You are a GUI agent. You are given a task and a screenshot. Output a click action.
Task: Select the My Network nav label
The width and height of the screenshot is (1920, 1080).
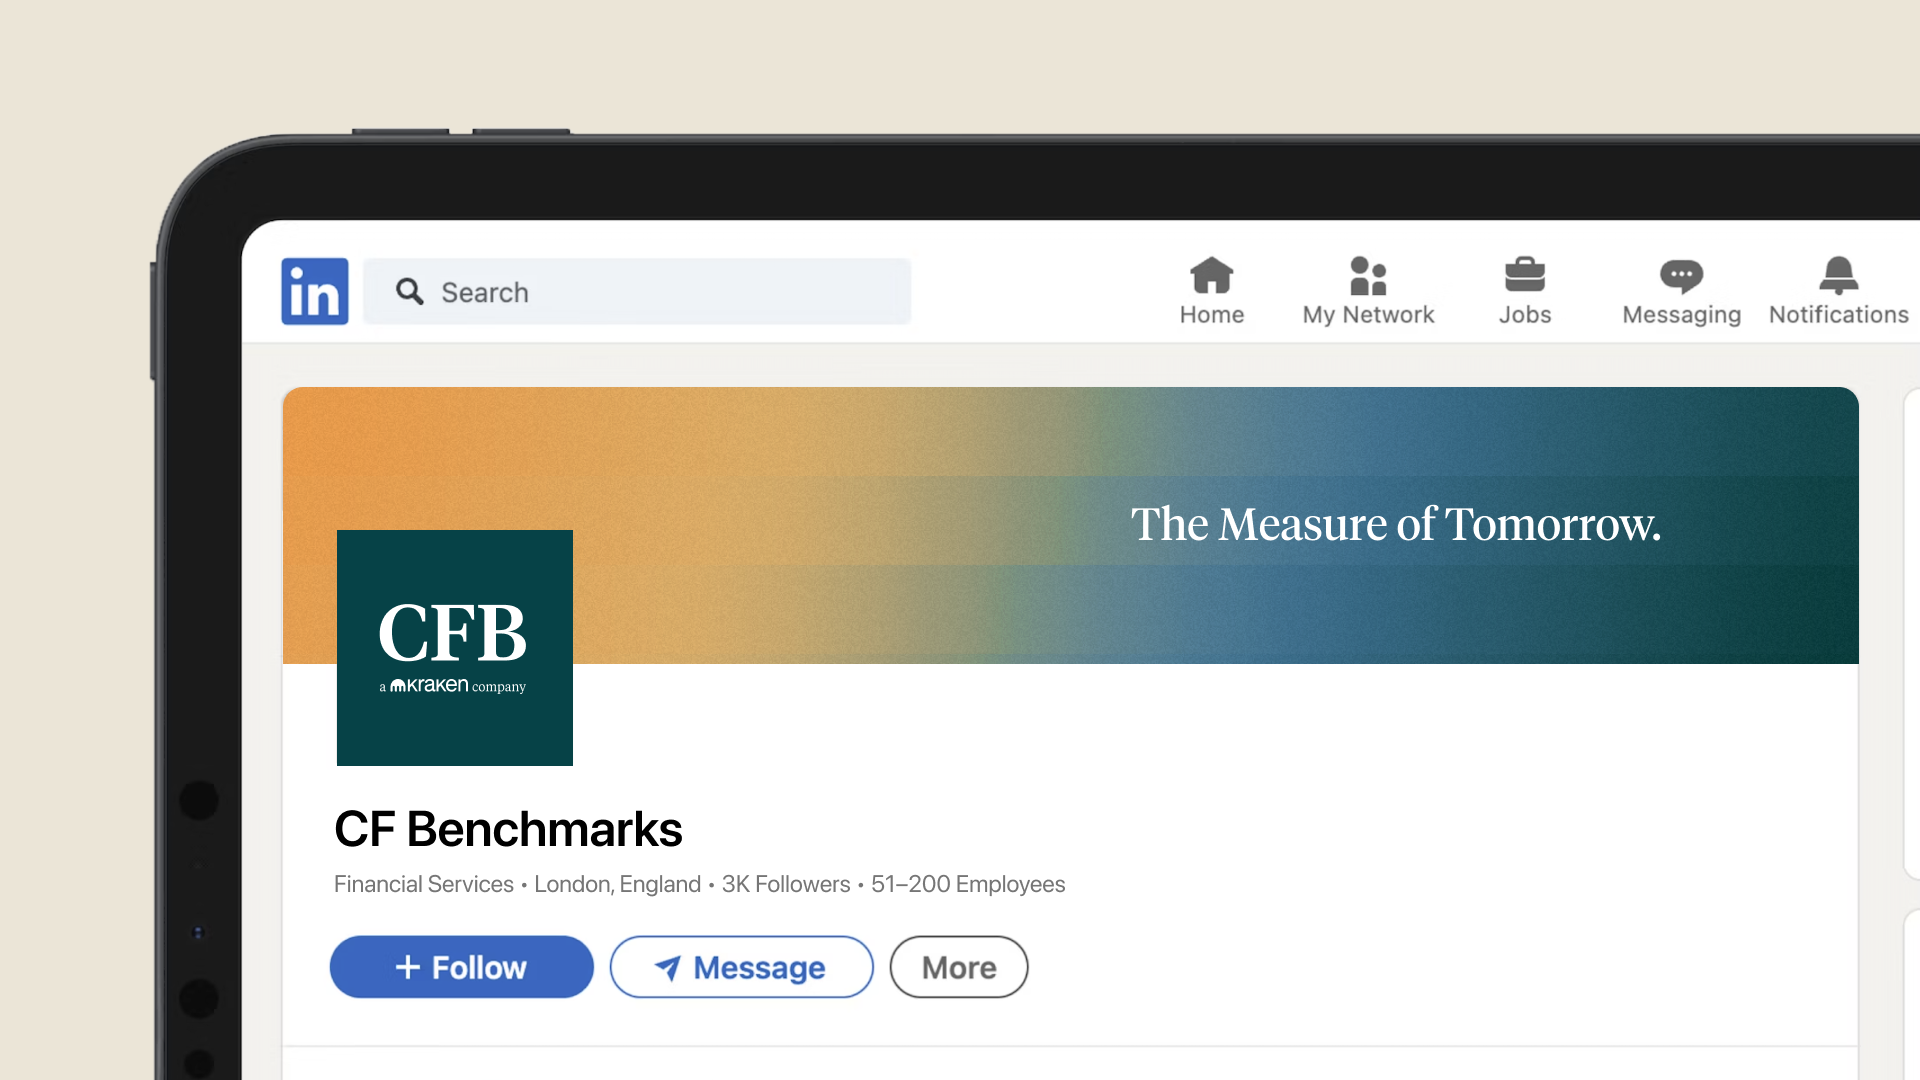1368,315
